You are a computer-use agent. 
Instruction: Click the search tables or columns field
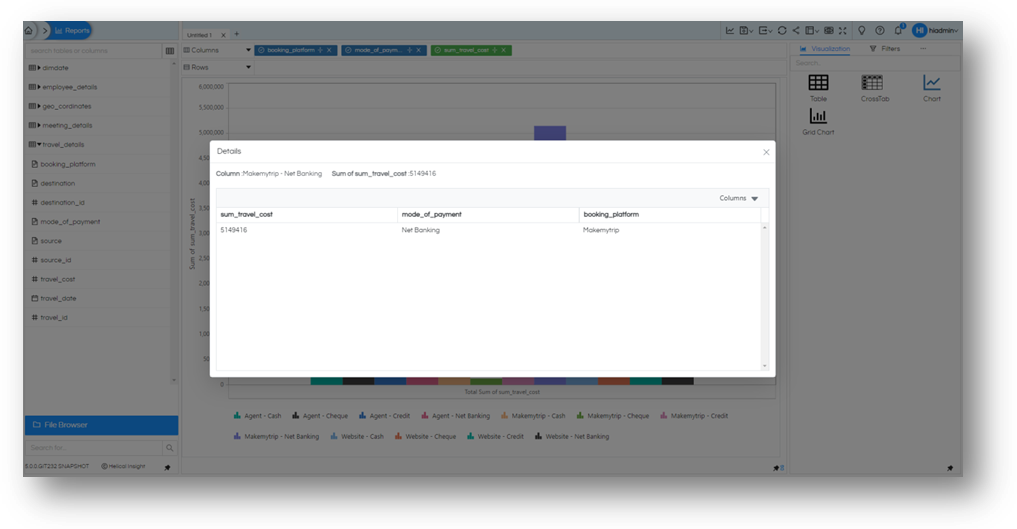[93, 51]
